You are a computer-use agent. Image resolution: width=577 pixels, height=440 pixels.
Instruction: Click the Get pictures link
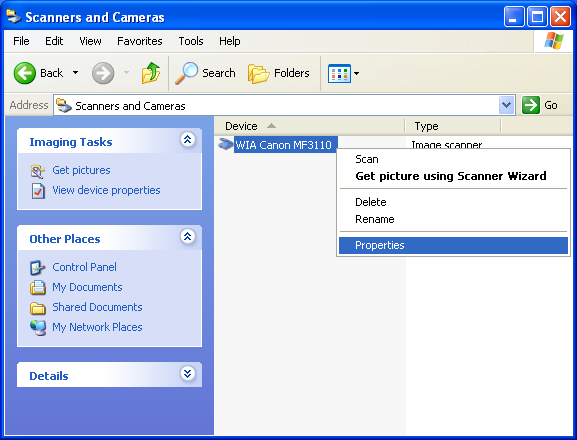tap(81, 170)
